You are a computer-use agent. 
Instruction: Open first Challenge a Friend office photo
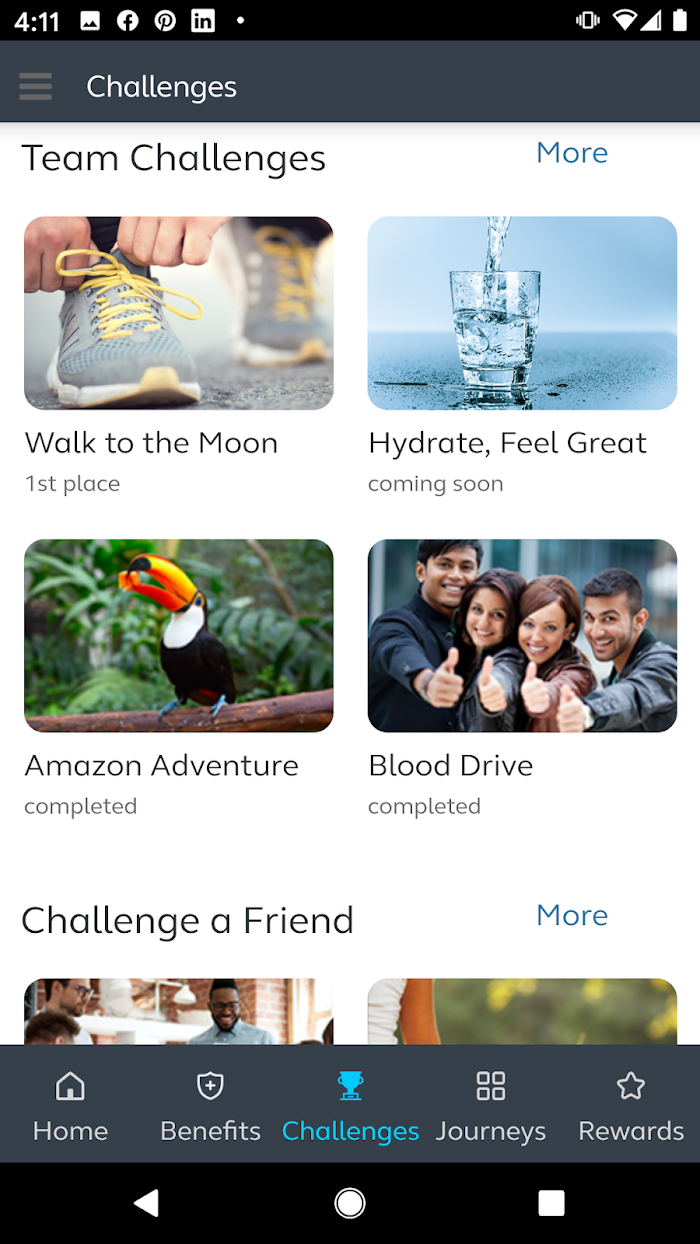pos(179,1012)
